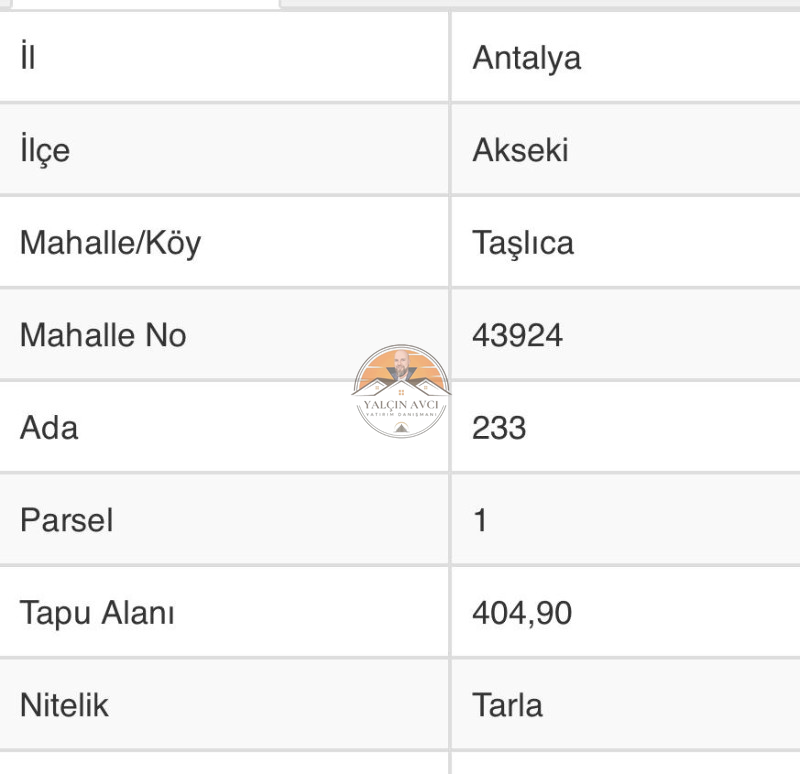Image resolution: width=800 pixels, height=774 pixels.
Task: Click the Parsel value 1
Action: (x=480, y=520)
